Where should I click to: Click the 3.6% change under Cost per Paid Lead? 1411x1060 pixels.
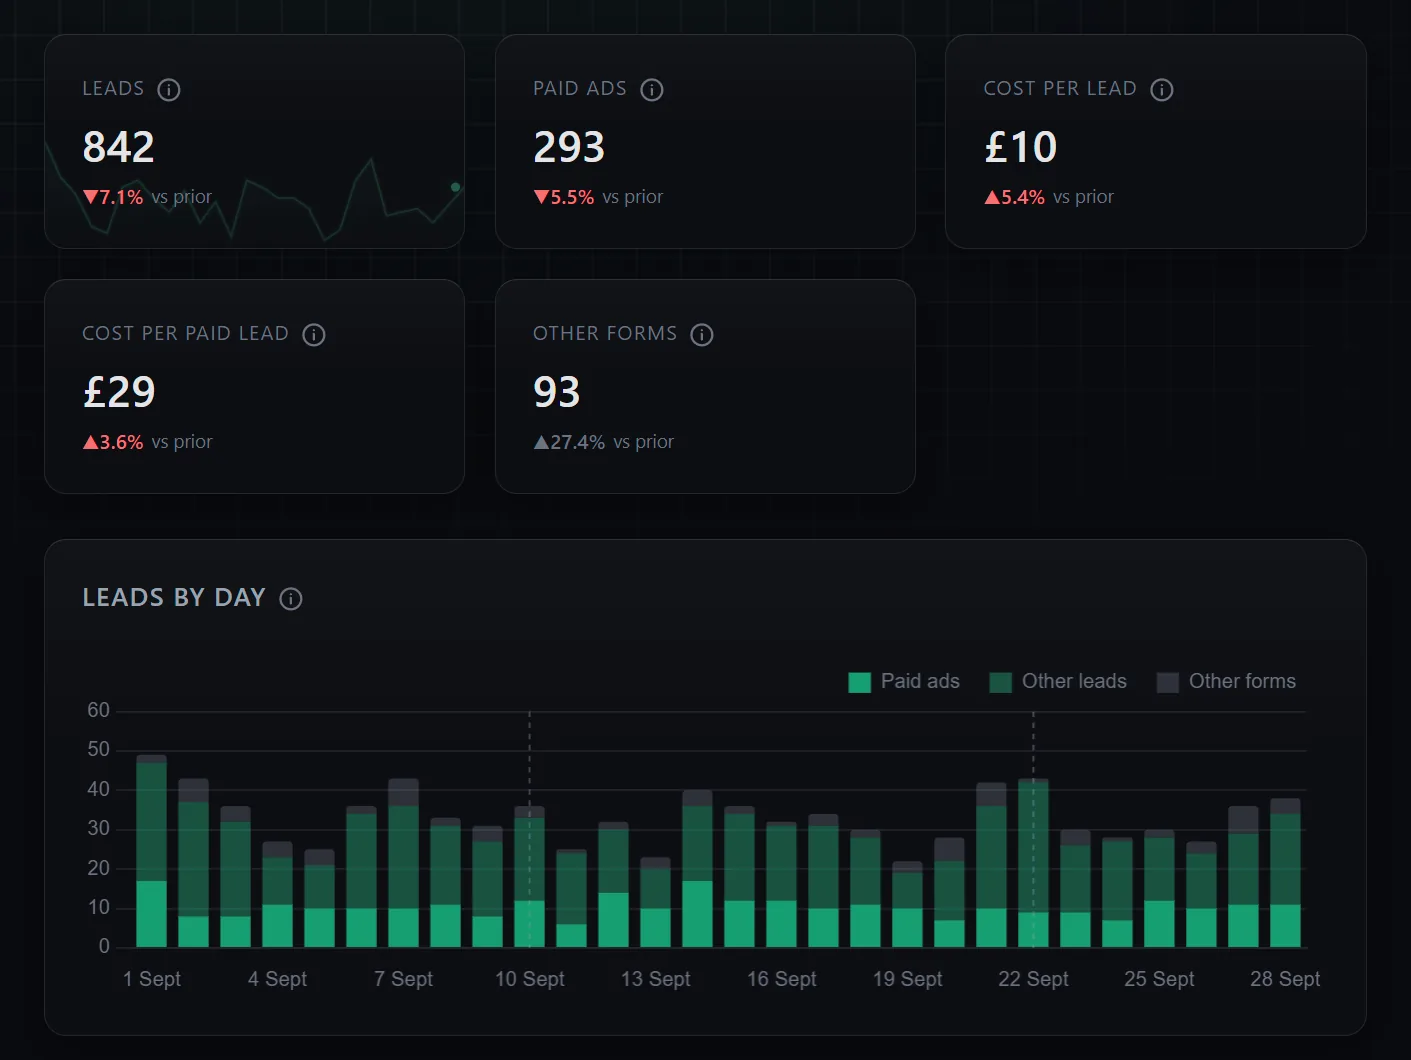coord(113,442)
